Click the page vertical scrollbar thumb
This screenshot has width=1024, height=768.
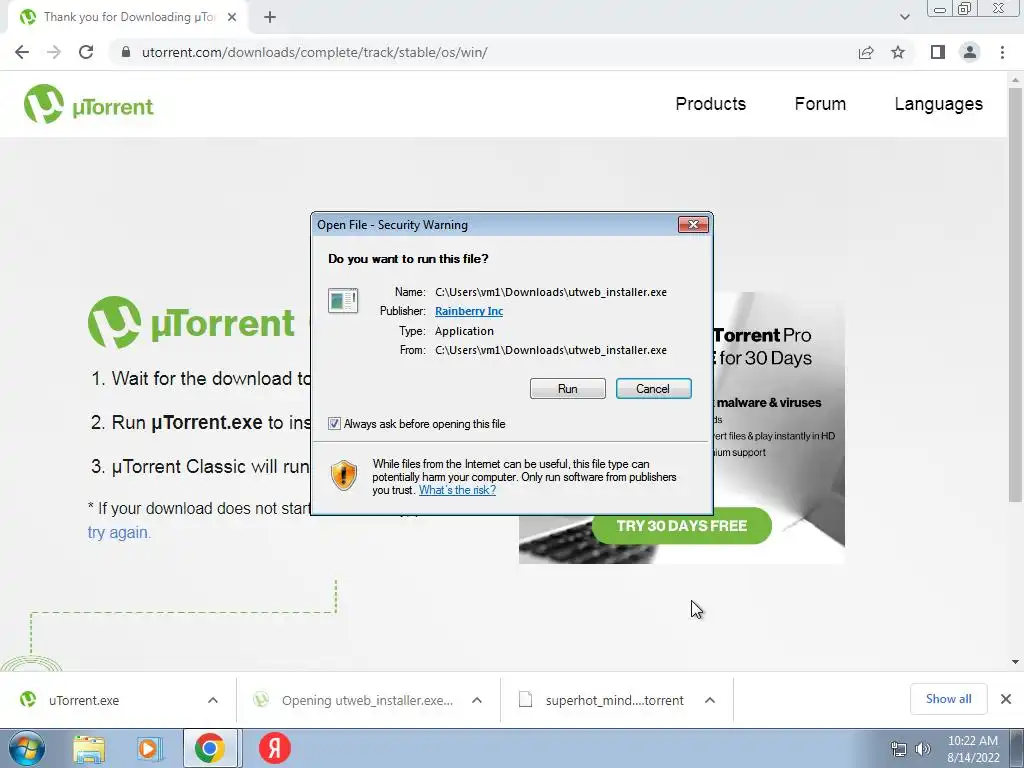click(1015, 294)
